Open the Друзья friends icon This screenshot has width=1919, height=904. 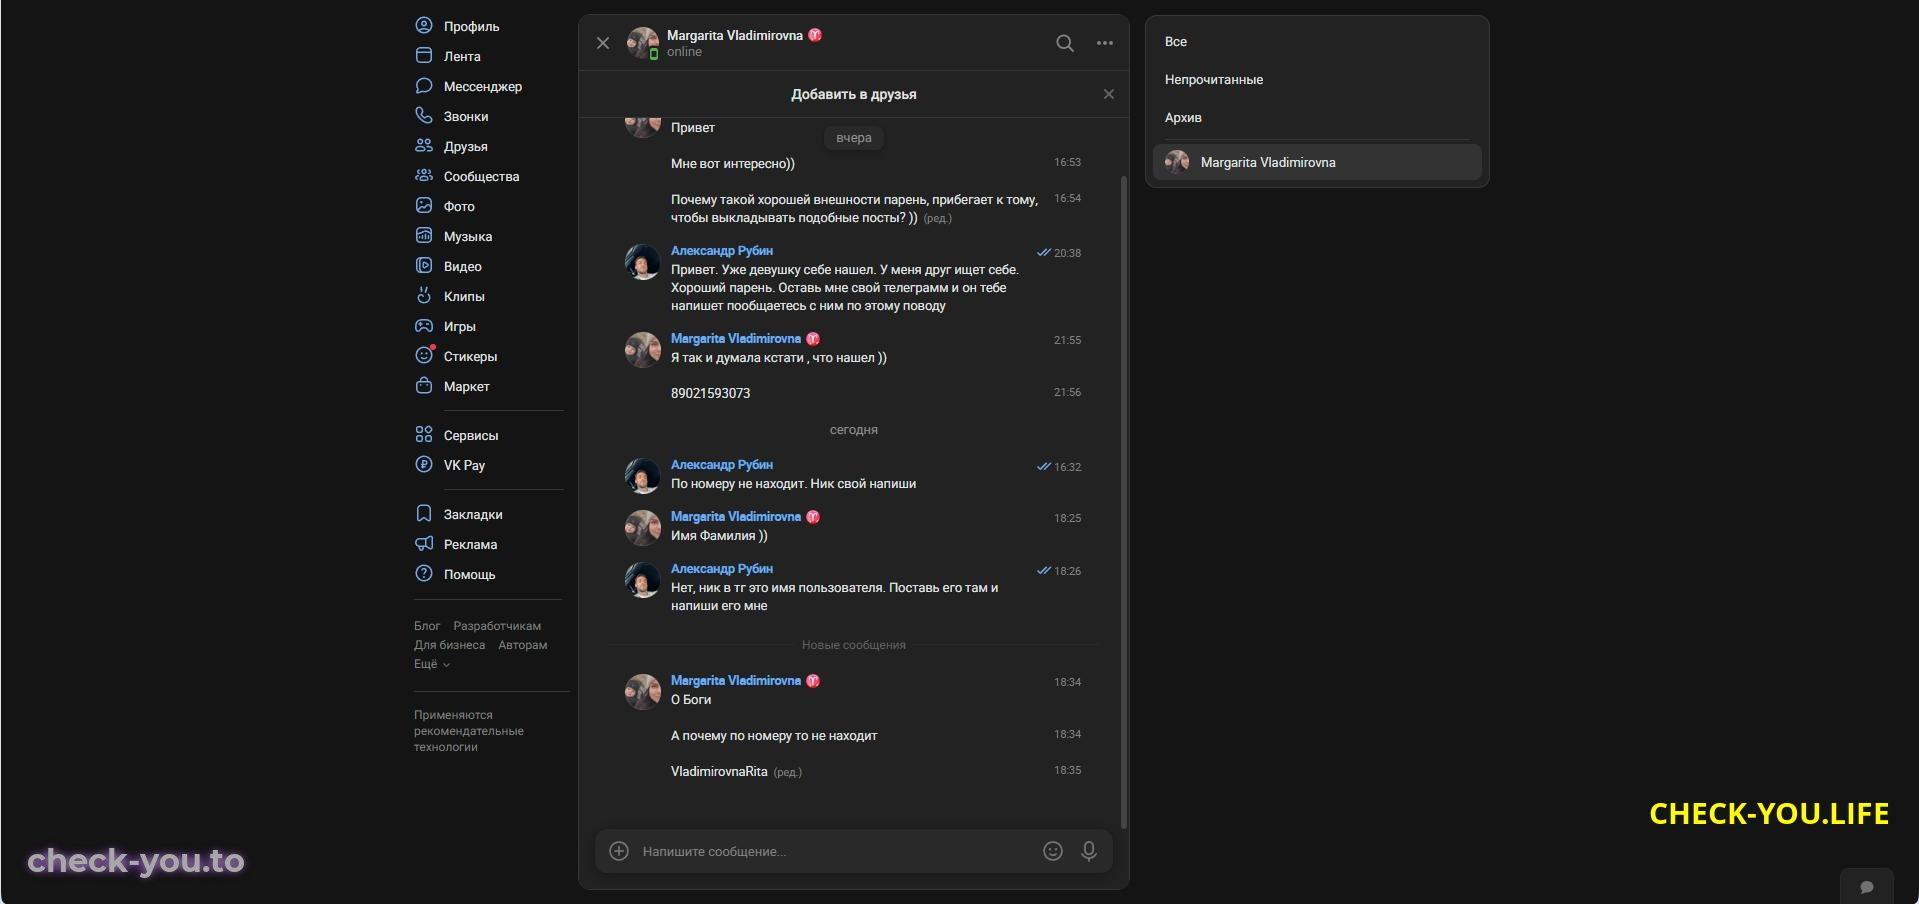(x=424, y=145)
